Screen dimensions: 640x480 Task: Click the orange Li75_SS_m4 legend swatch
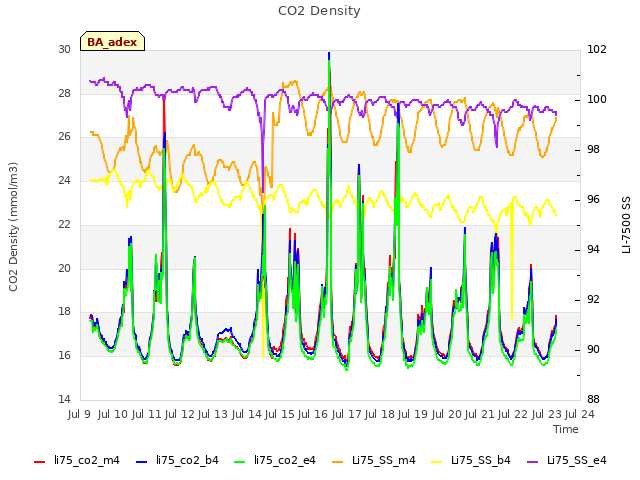pyautogui.click(x=338, y=462)
